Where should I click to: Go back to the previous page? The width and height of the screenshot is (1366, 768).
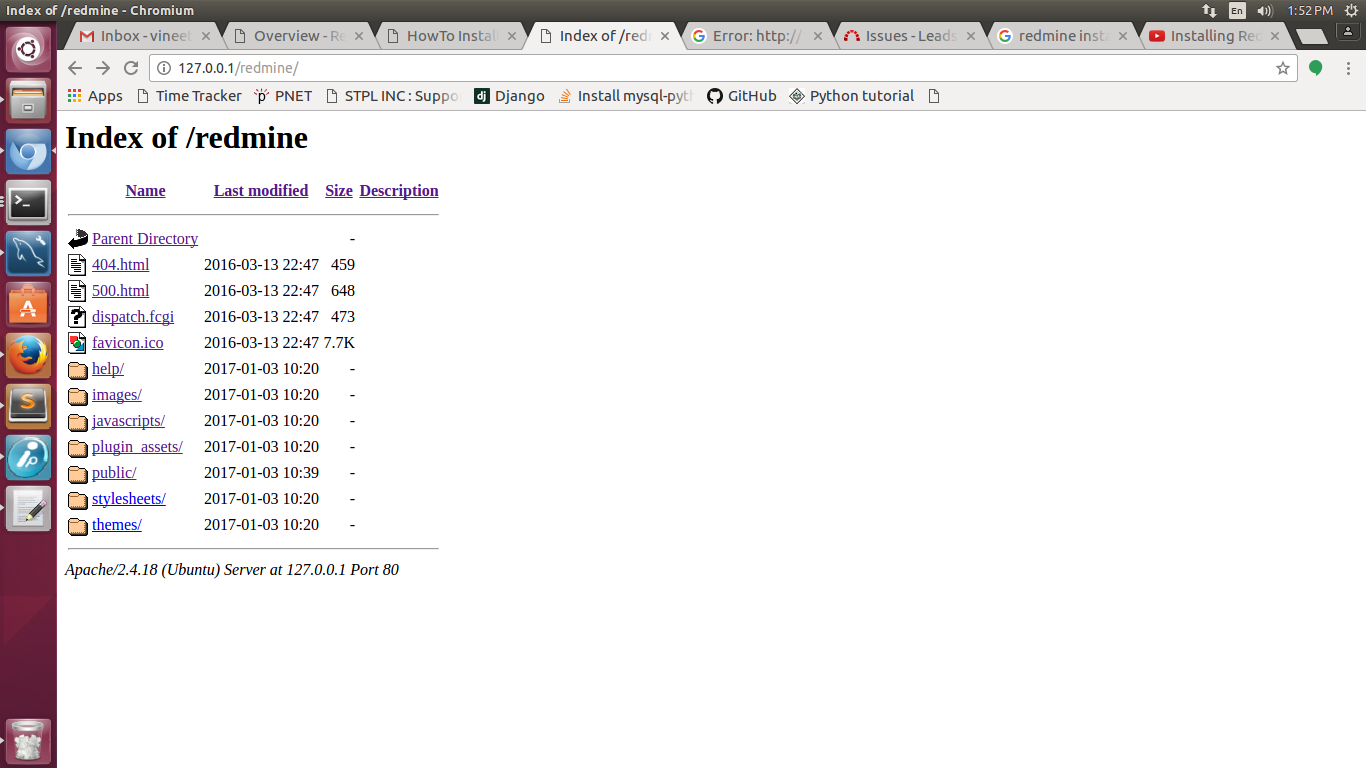75,68
